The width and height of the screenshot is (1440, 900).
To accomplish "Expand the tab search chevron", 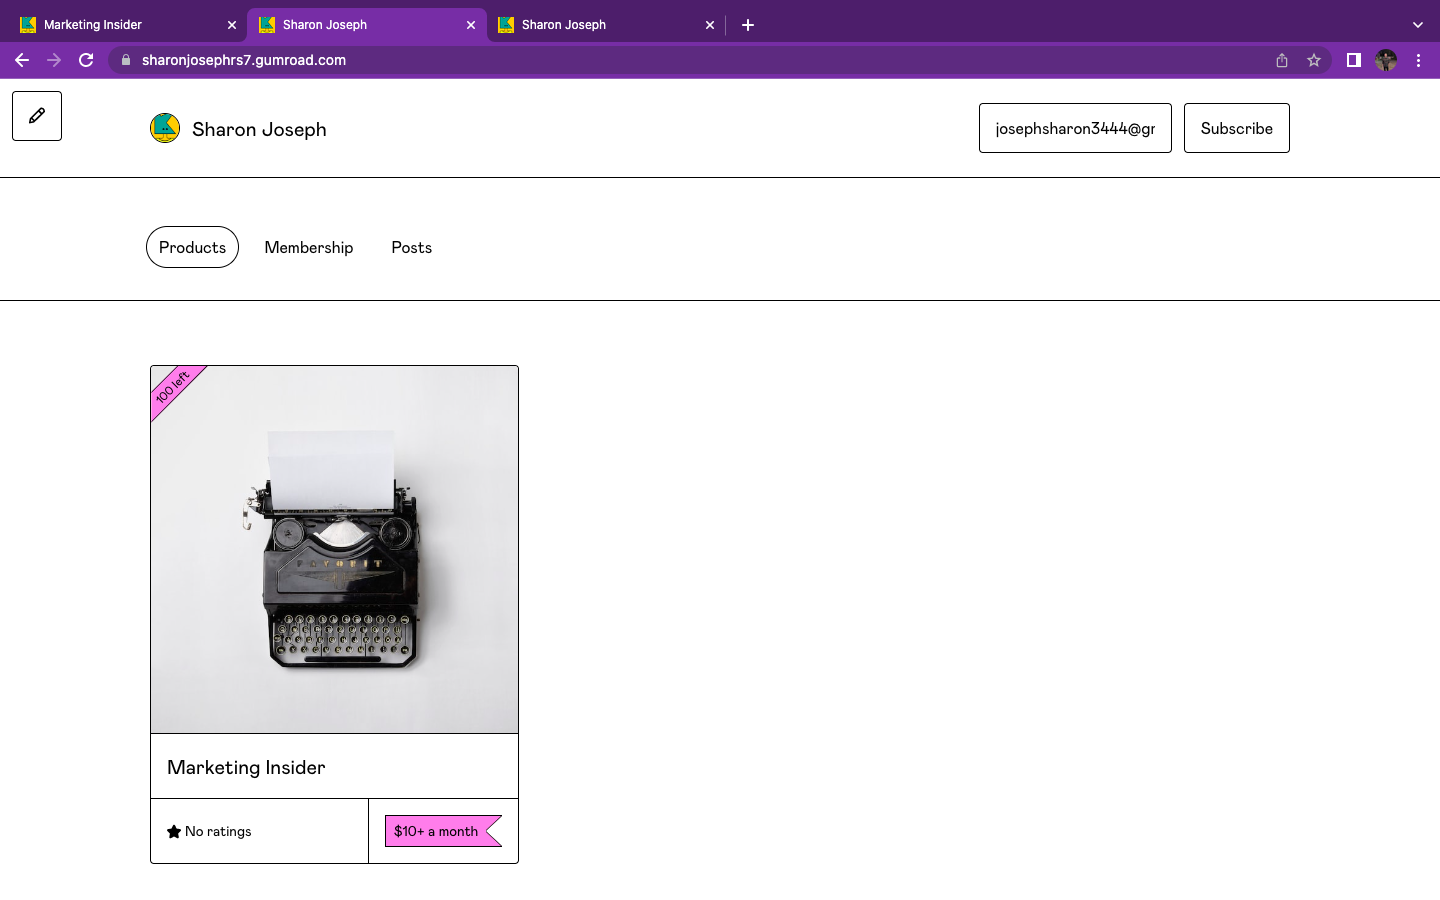I will click(x=1417, y=25).
